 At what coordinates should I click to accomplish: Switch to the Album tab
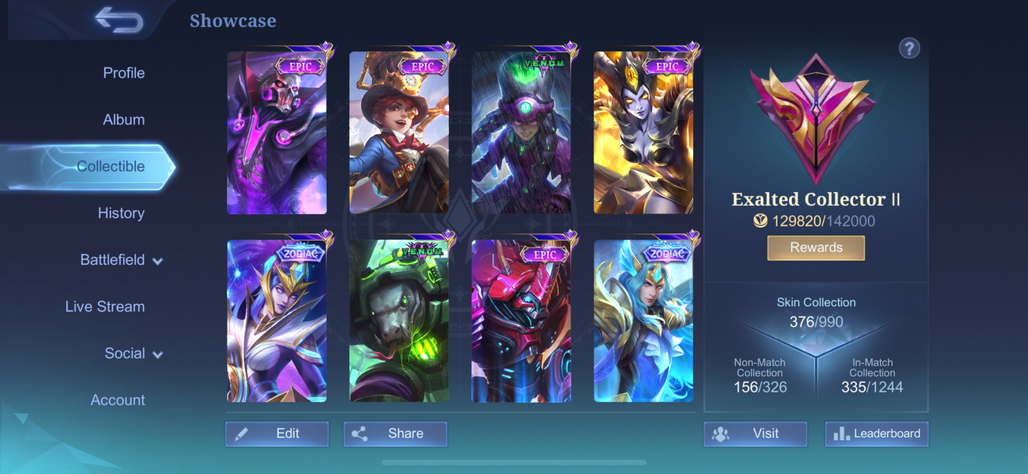click(x=124, y=120)
